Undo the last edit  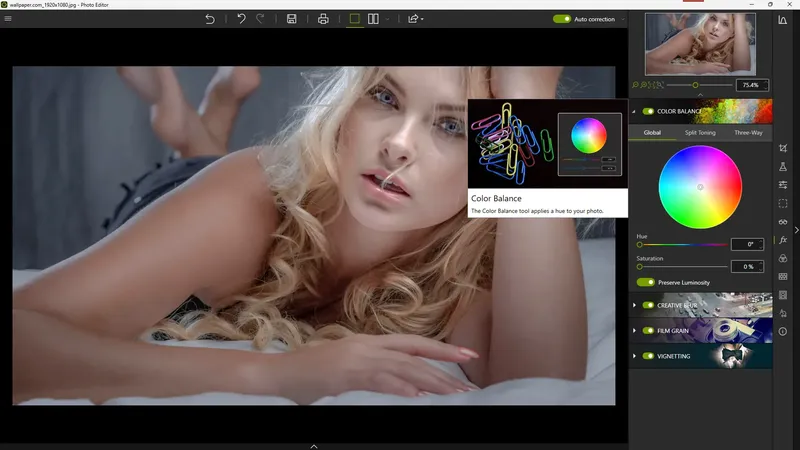[x=241, y=19]
